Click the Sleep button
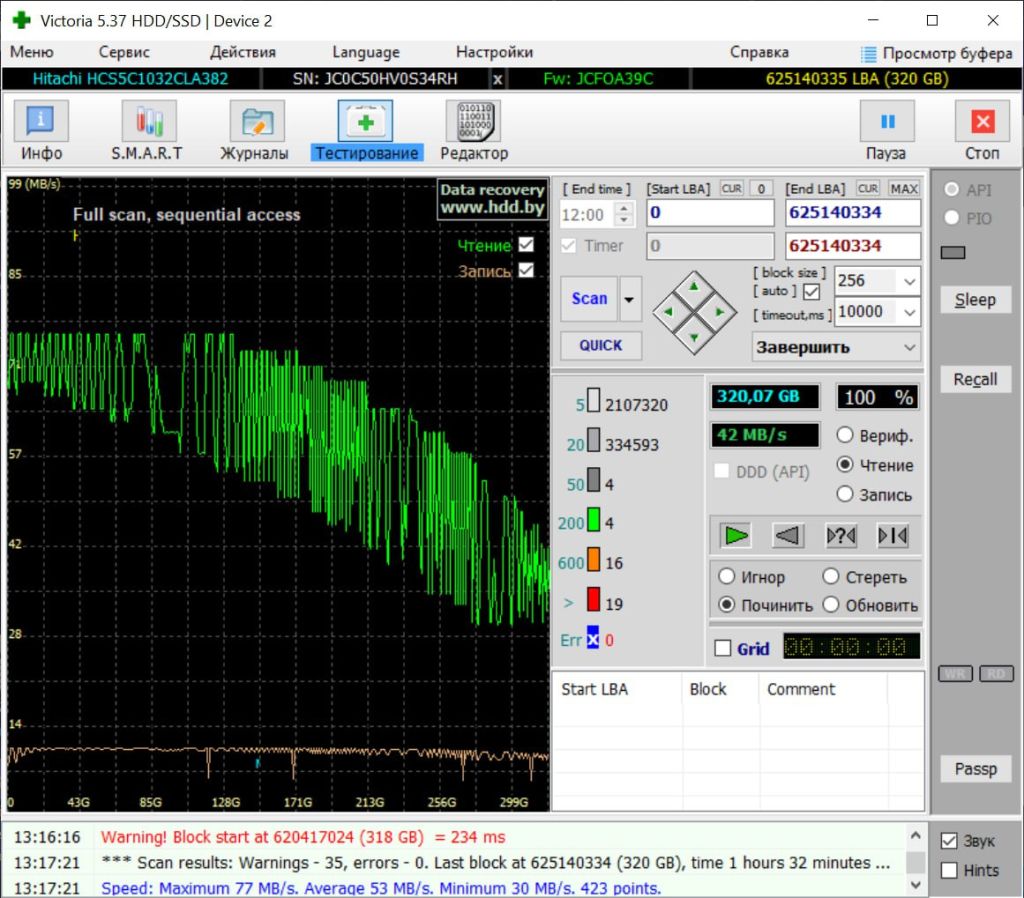The height and width of the screenshot is (898, 1024). 975,300
